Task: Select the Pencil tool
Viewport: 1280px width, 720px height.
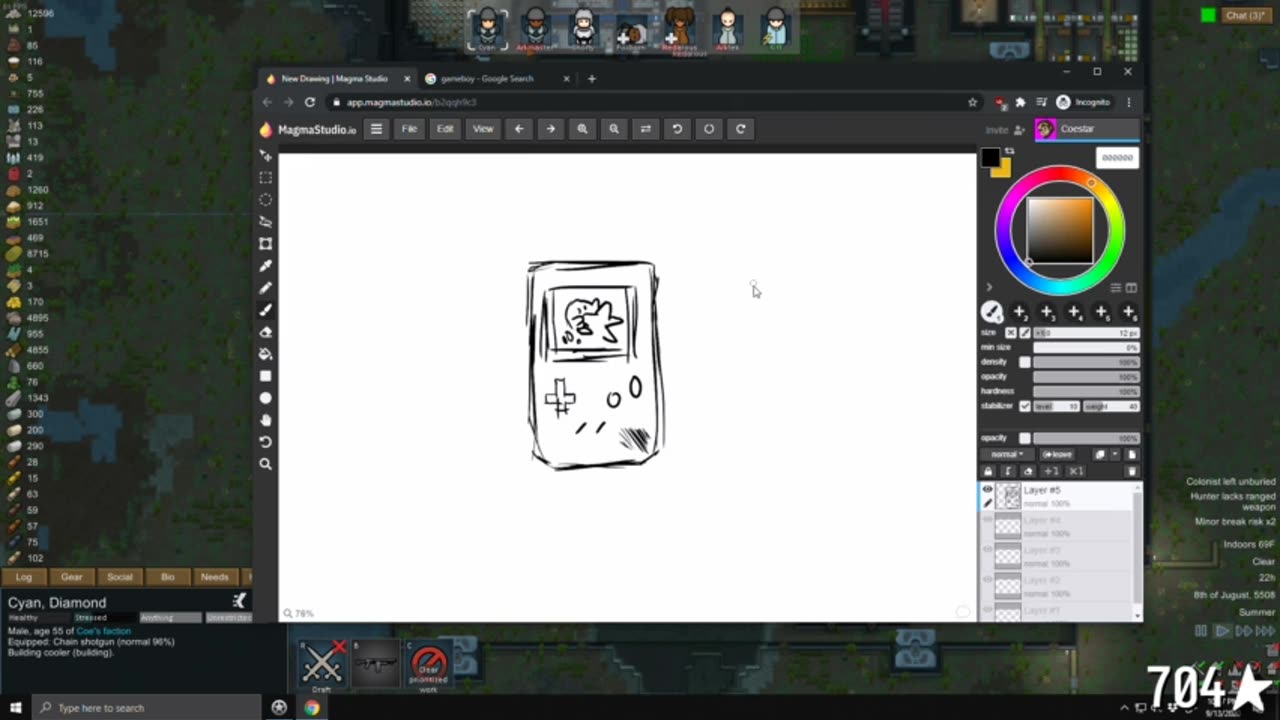Action: (265, 288)
